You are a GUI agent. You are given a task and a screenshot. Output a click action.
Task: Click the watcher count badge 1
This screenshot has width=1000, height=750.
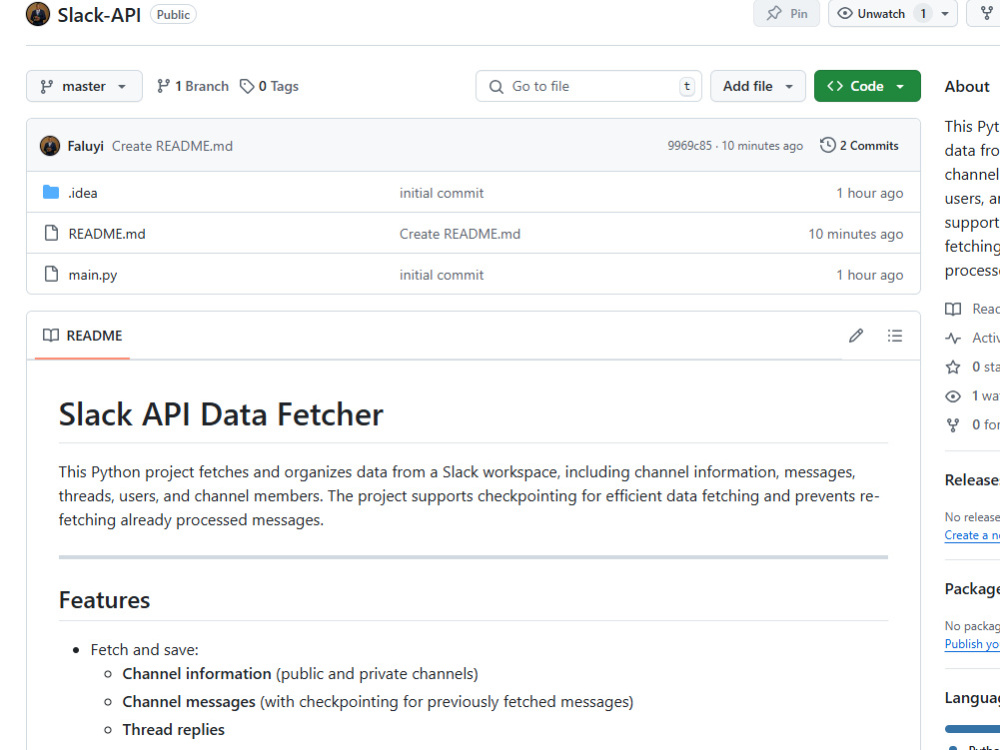click(x=922, y=13)
